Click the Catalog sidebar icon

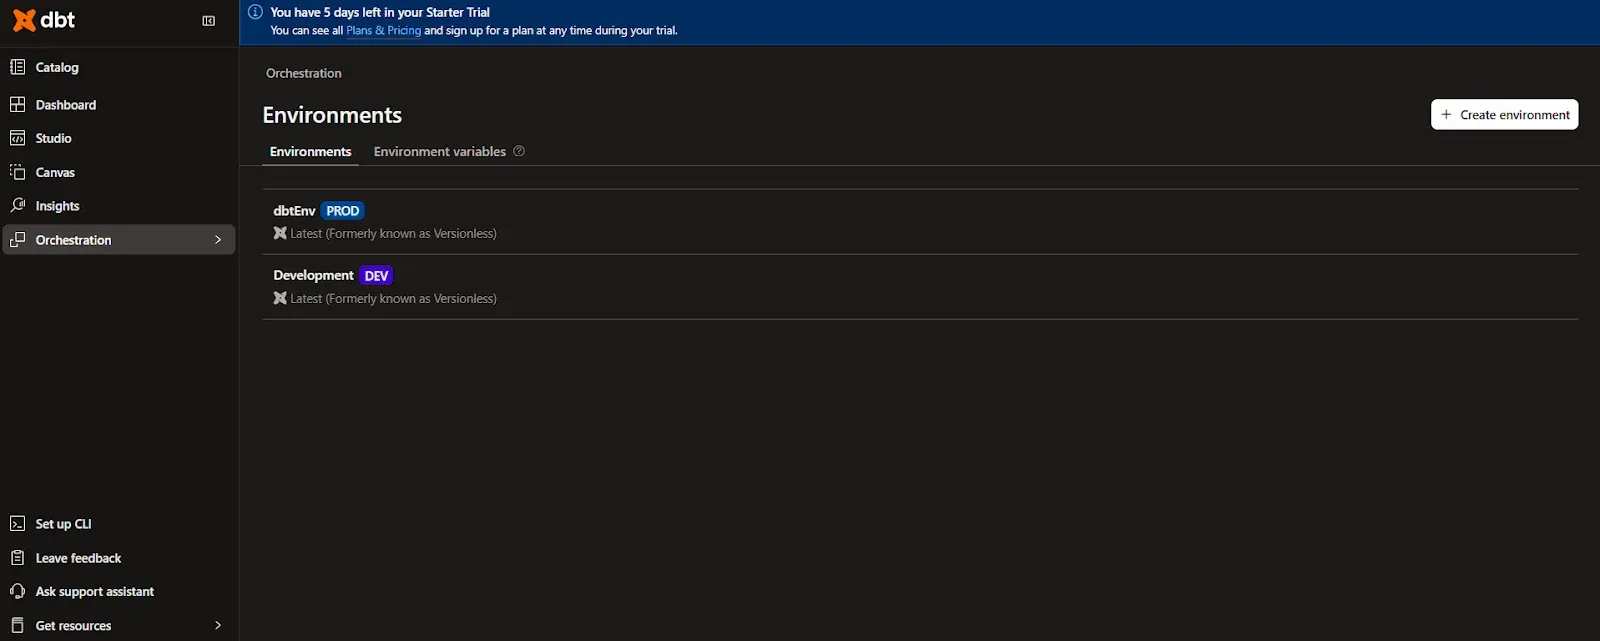(x=17, y=67)
